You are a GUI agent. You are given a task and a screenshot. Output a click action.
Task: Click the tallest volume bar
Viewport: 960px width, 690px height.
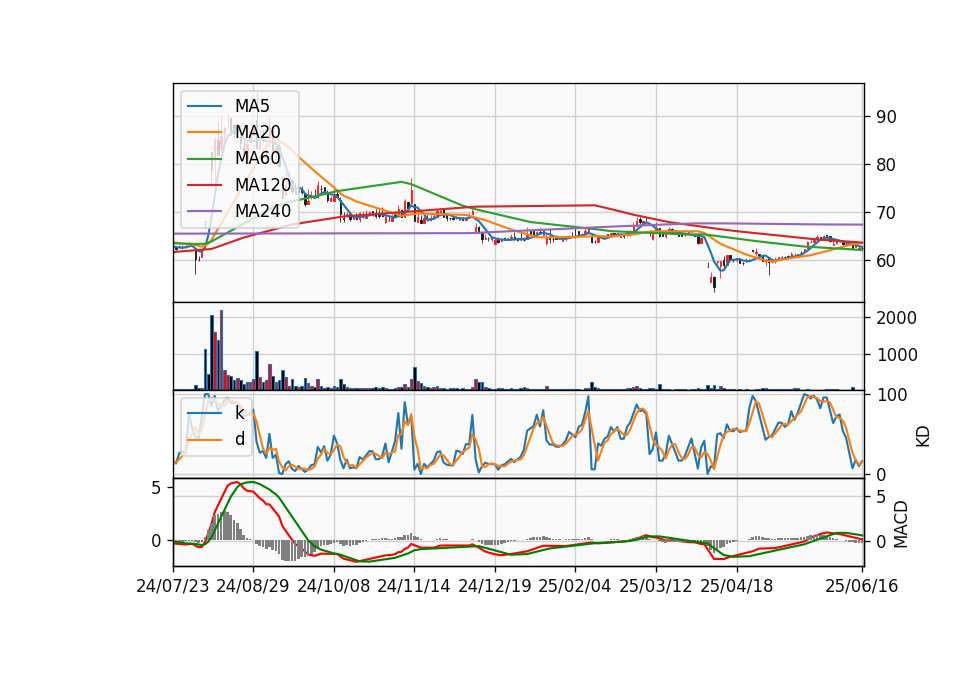pyautogui.click(x=221, y=350)
